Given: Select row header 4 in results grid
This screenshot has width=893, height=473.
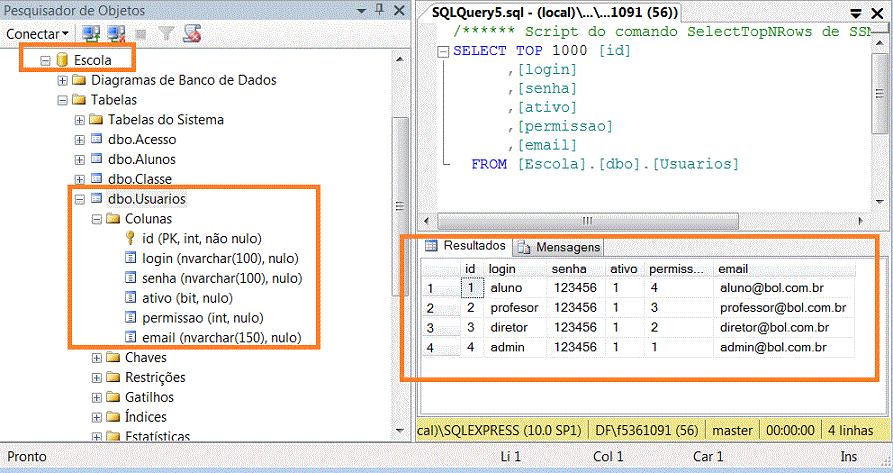Looking at the screenshot, I should (440, 348).
